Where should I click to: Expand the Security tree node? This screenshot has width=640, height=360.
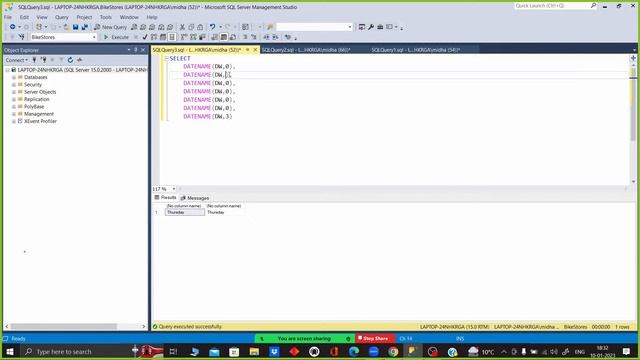pyautogui.click(x=14, y=84)
